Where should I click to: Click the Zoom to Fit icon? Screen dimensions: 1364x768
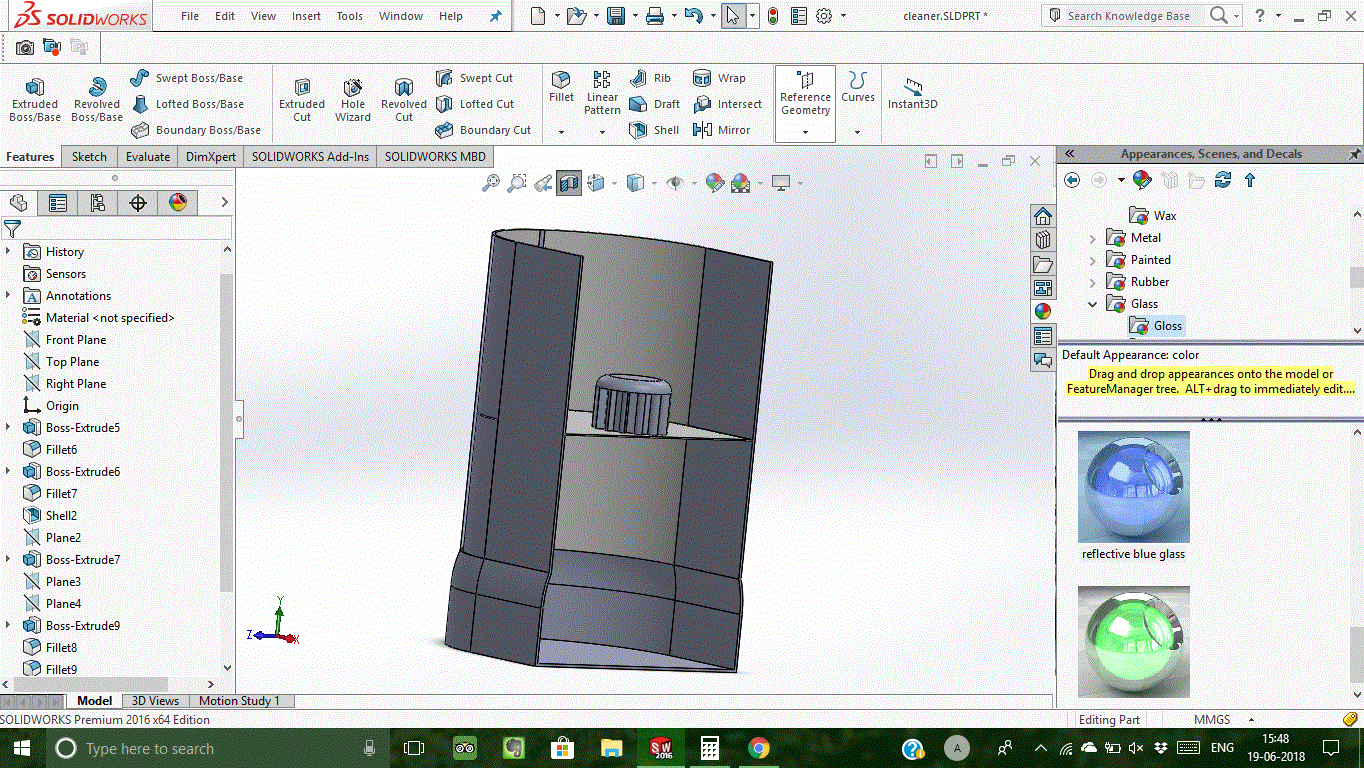[x=491, y=183]
